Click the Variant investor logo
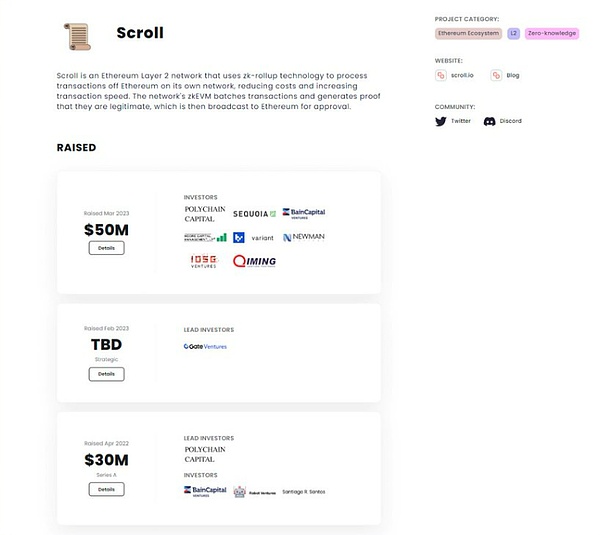The height and width of the screenshot is (535, 600). pyautogui.click(x=262, y=238)
